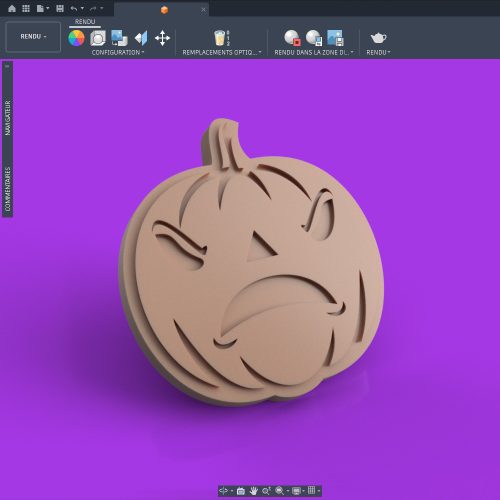The width and height of the screenshot is (500, 500).
Task: Select the Move/Copy arrows tool
Action: [x=162, y=38]
